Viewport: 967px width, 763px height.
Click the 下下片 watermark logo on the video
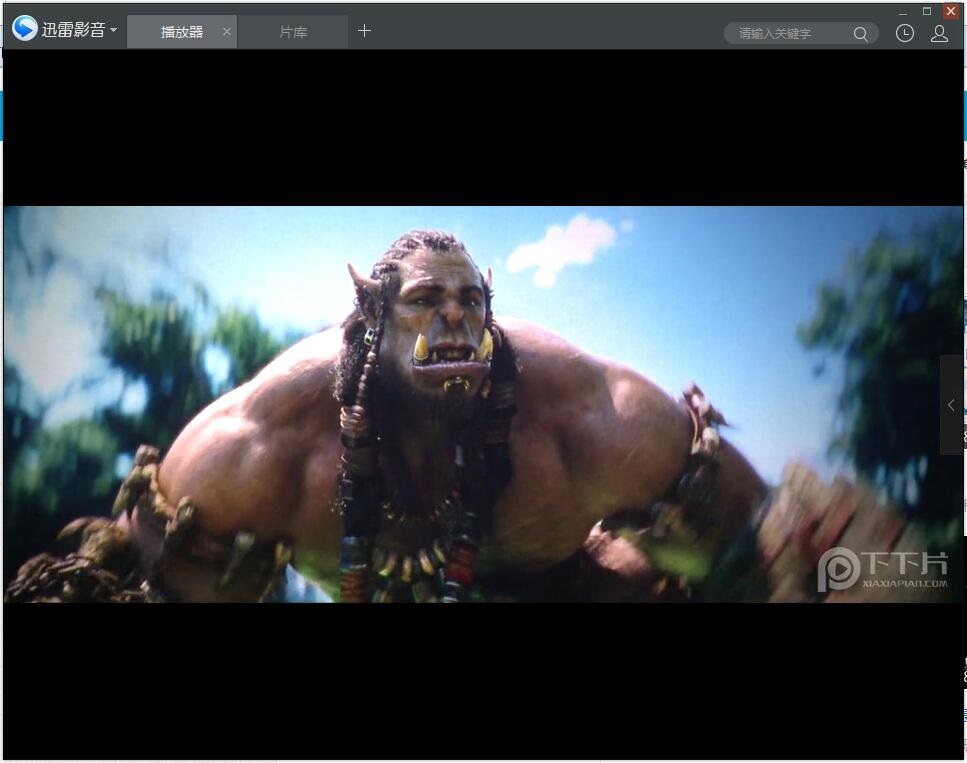tap(883, 569)
